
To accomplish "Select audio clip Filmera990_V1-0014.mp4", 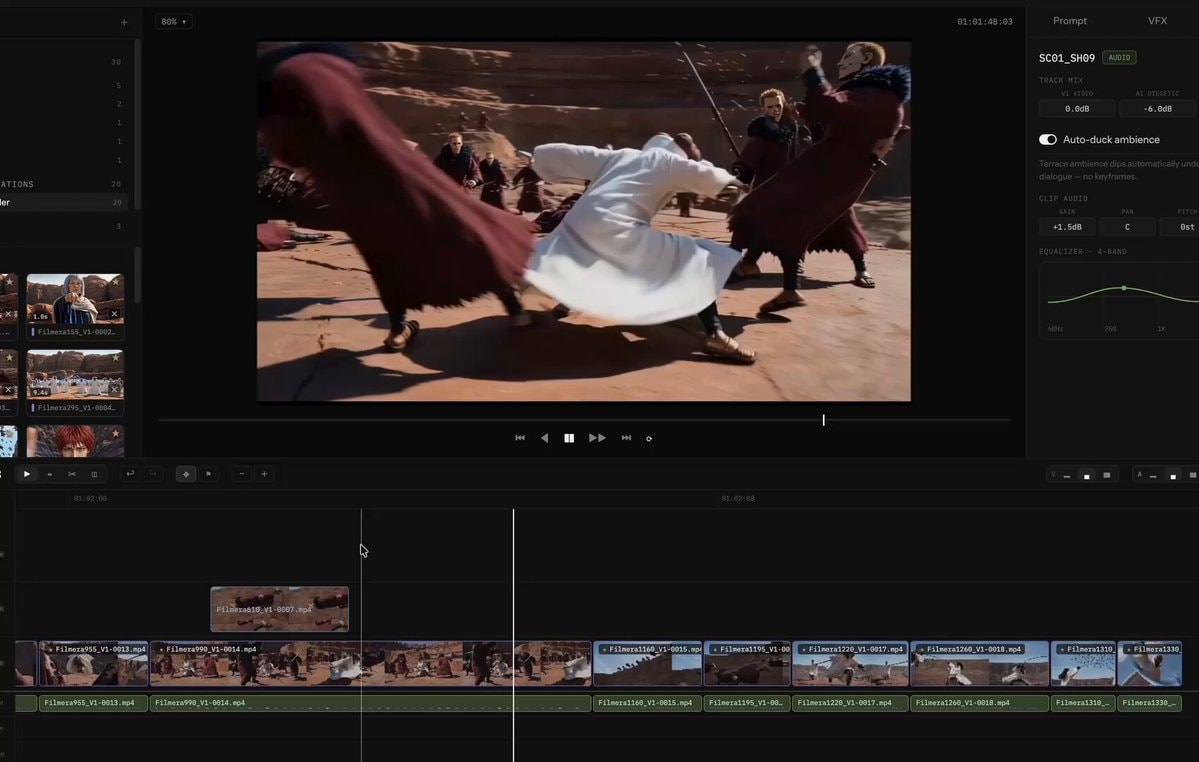I will [371, 703].
